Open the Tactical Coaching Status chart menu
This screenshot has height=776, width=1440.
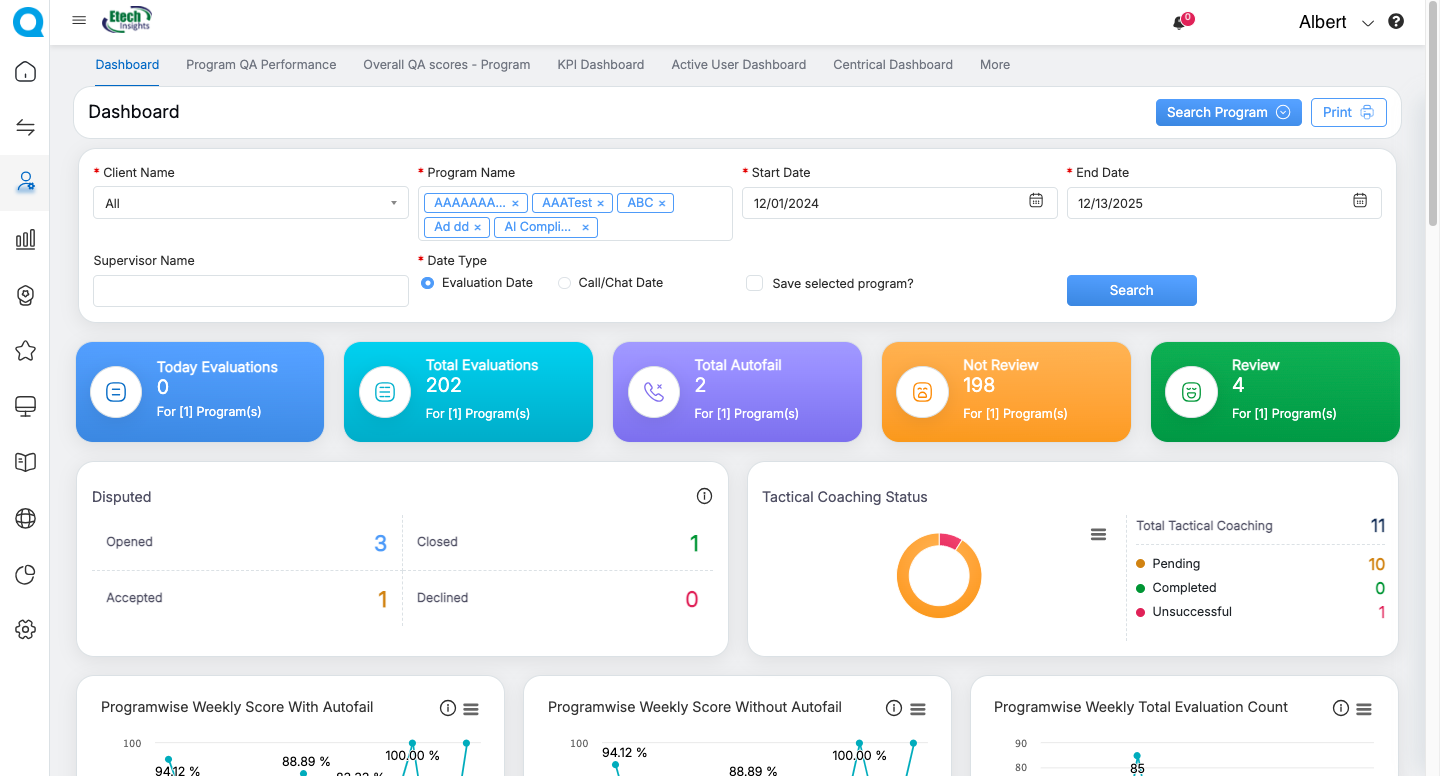(1098, 535)
